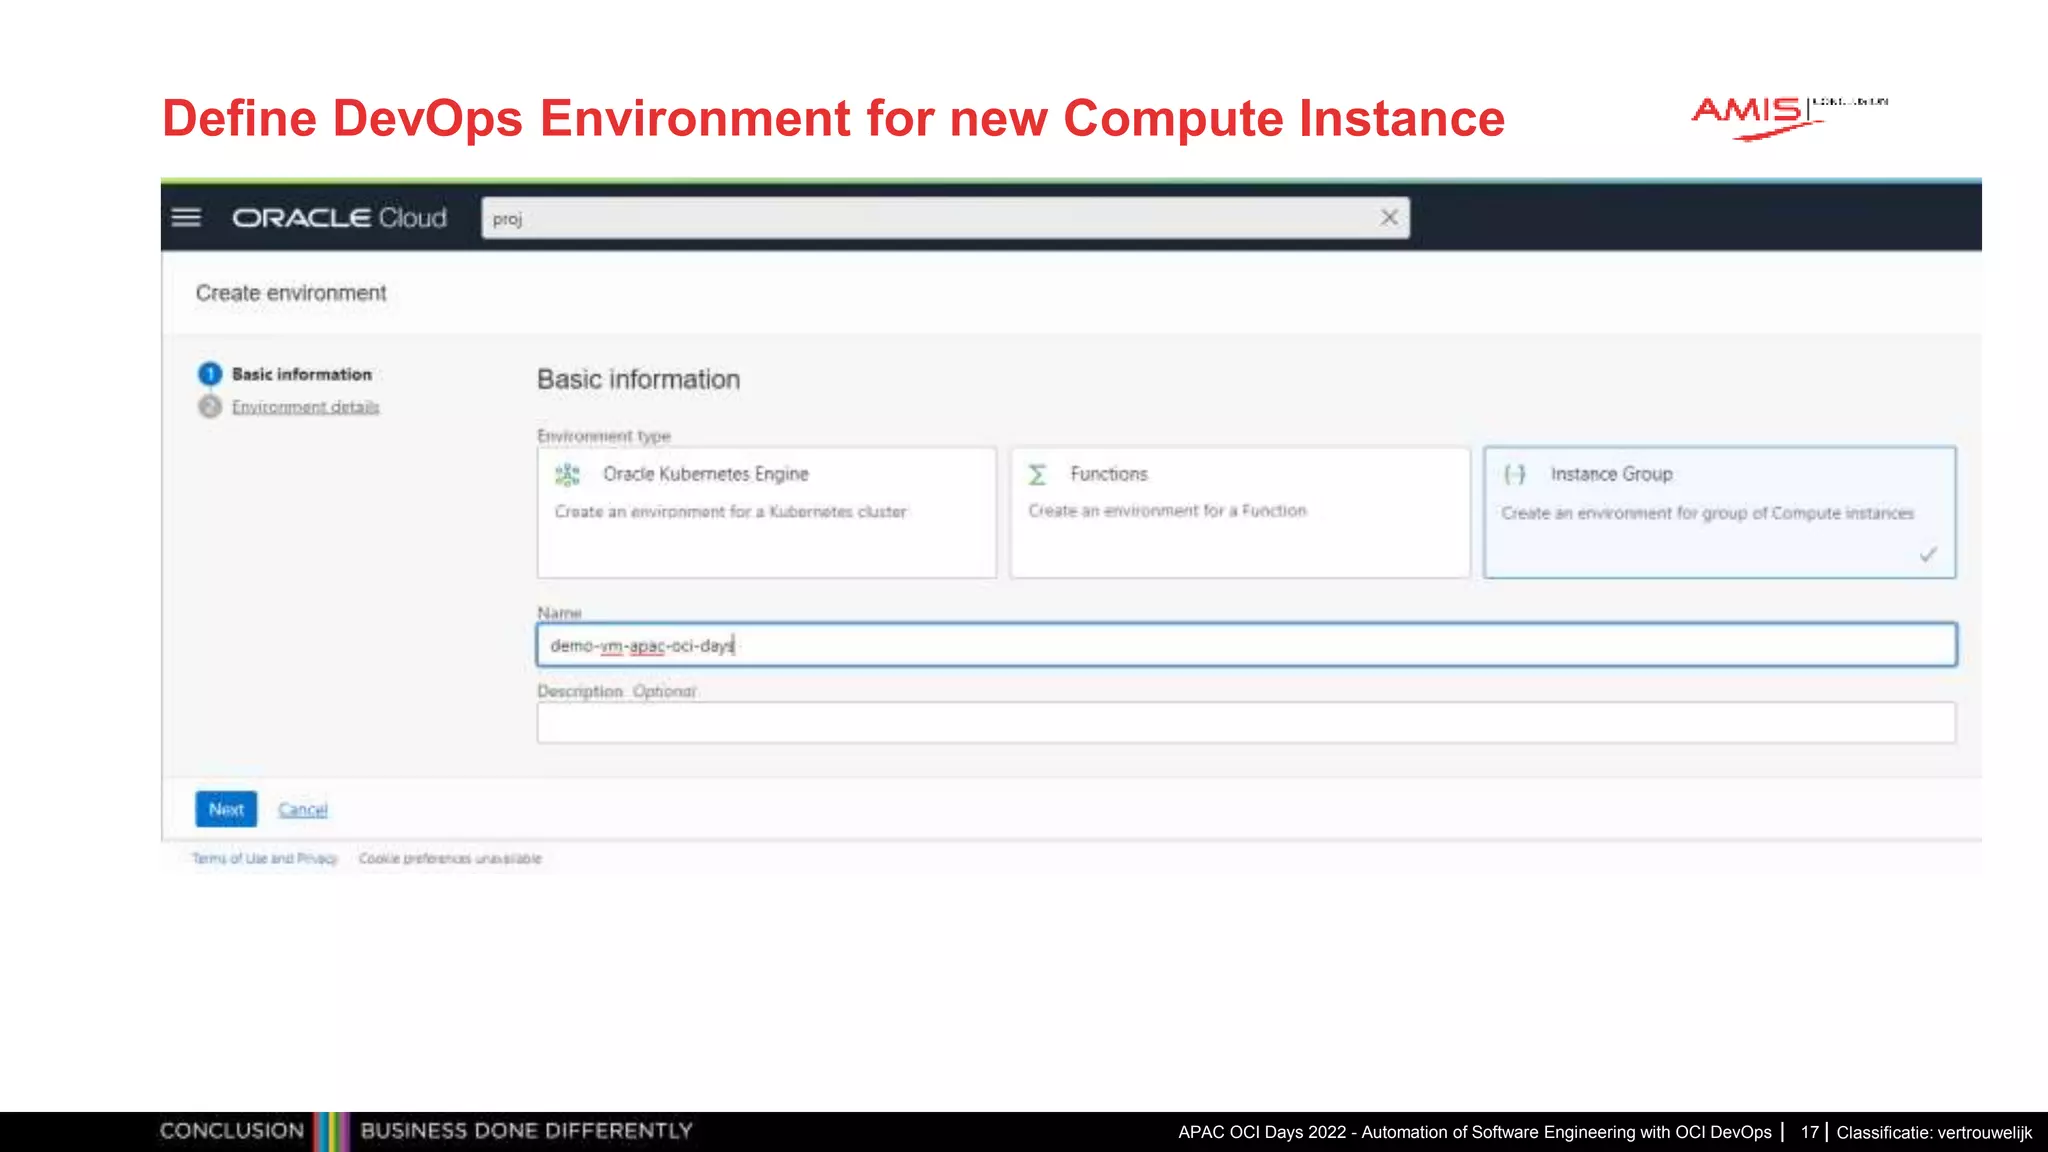The width and height of the screenshot is (2048, 1152).
Task: Select the Instance Group environment type card
Action: (x=1719, y=512)
